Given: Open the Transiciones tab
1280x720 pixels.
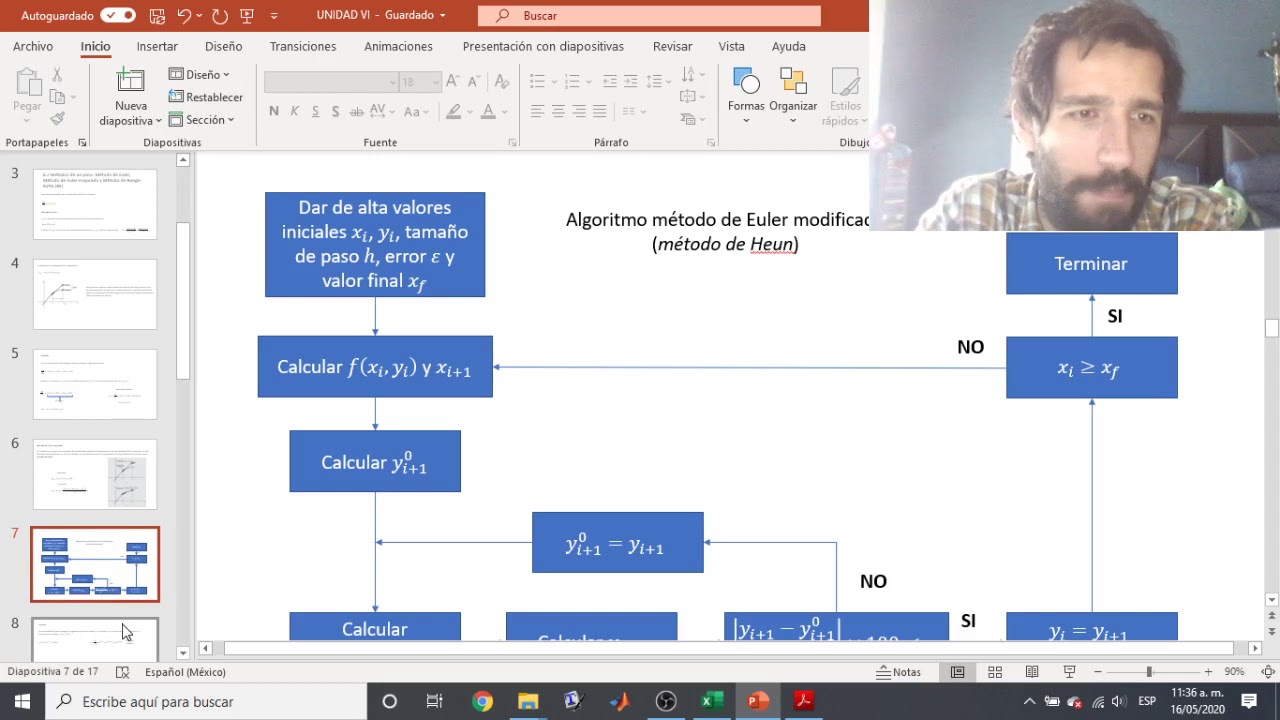Looking at the screenshot, I should click(x=303, y=46).
